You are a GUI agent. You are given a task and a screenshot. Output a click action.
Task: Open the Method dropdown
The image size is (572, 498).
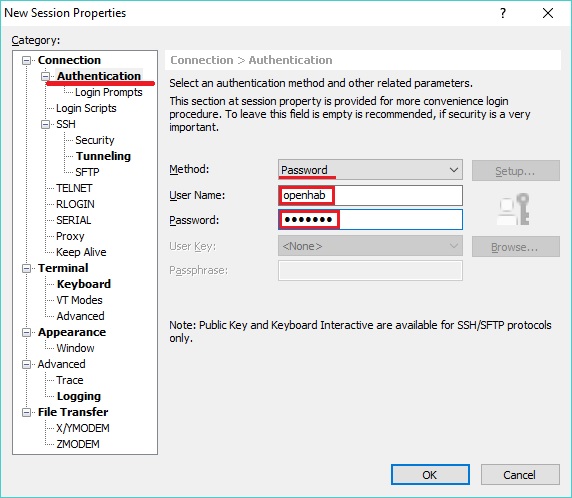[x=370, y=170]
